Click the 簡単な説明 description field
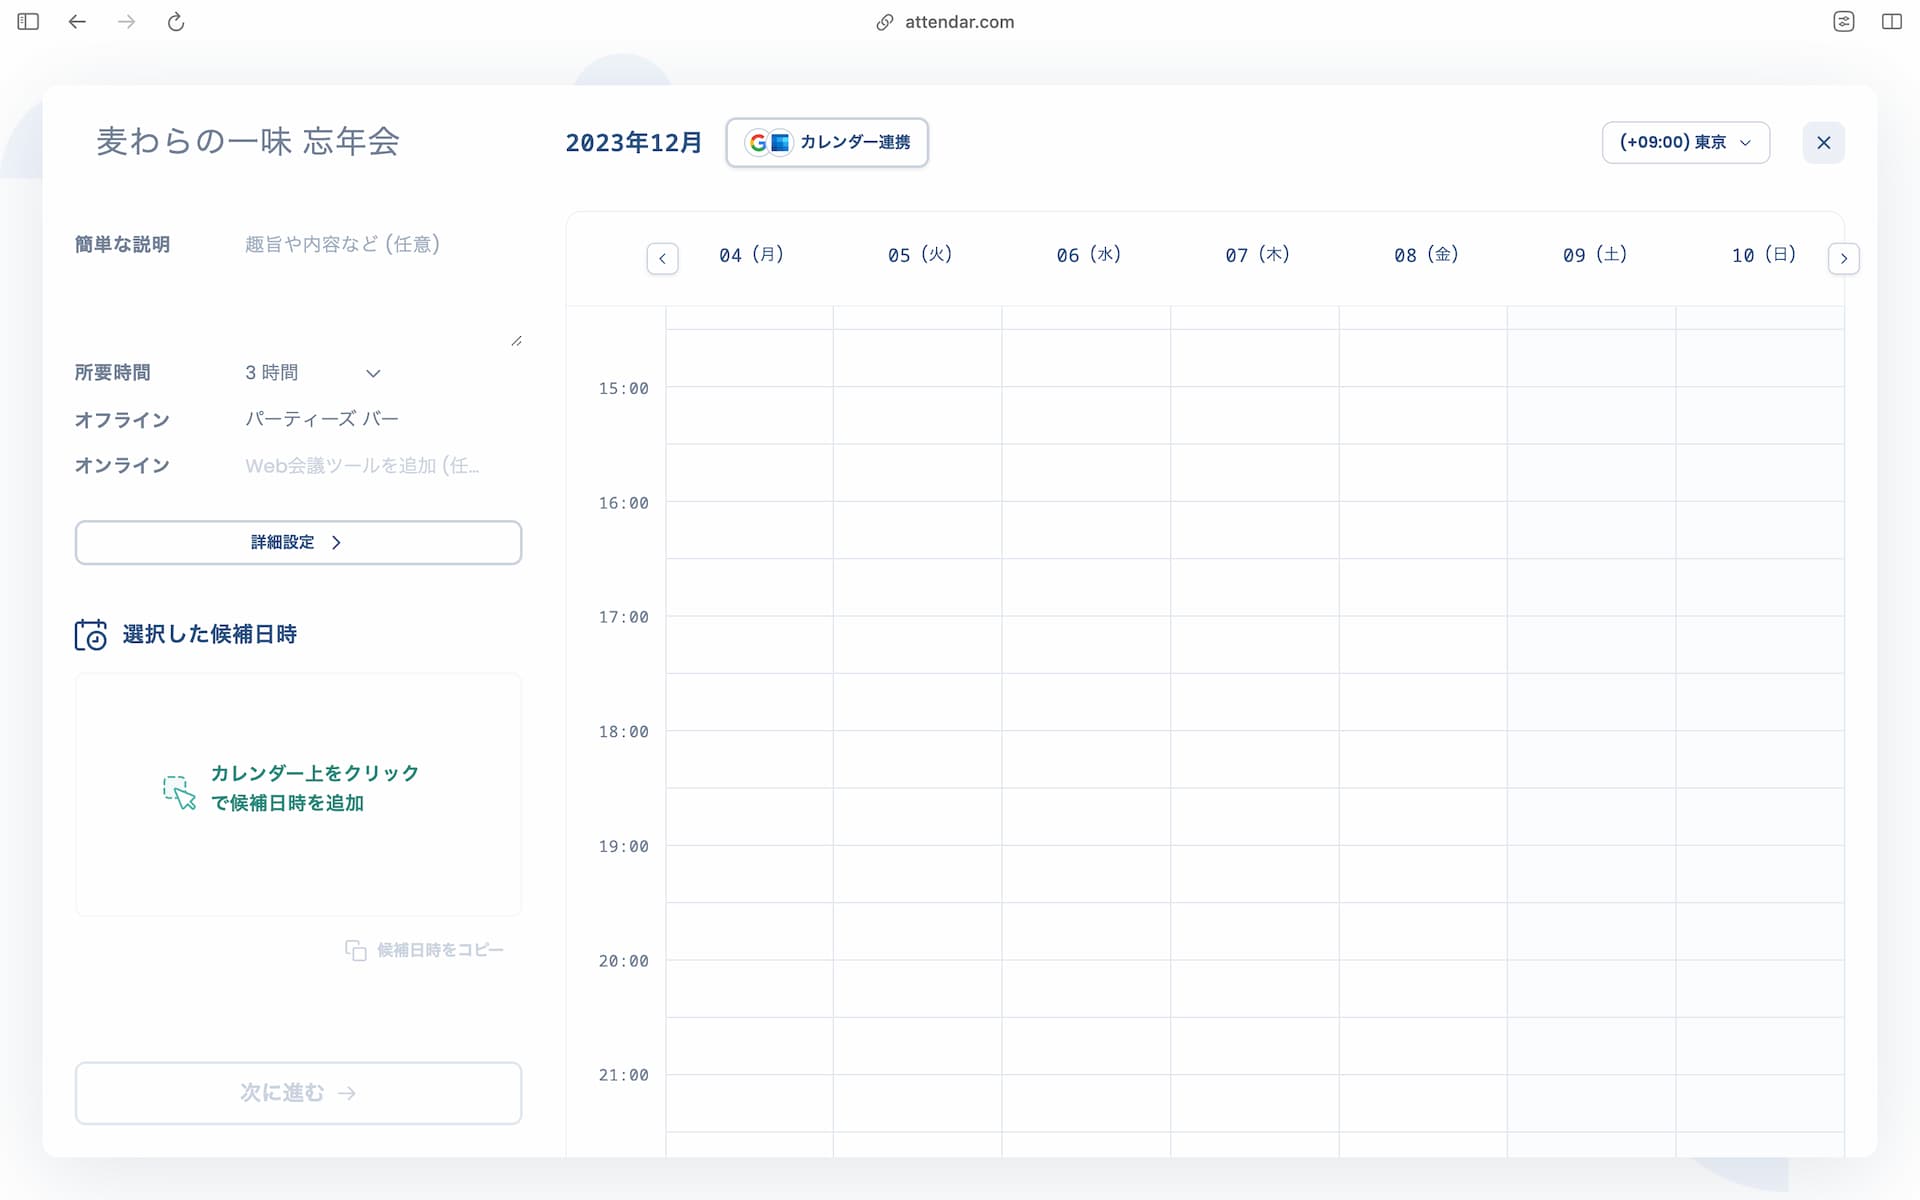1920x1200 pixels. [x=383, y=290]
